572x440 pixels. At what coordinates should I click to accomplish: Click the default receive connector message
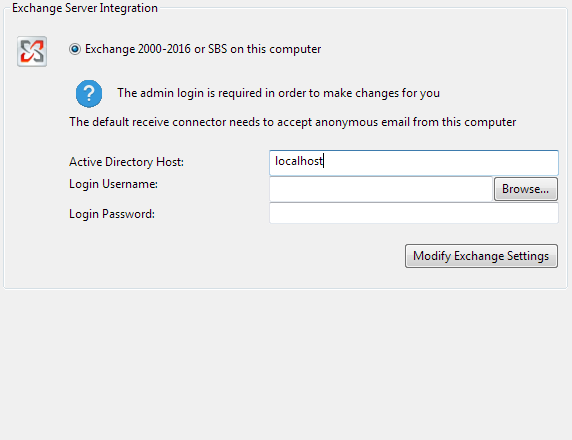pyautogui.click(x=293, y=122)
